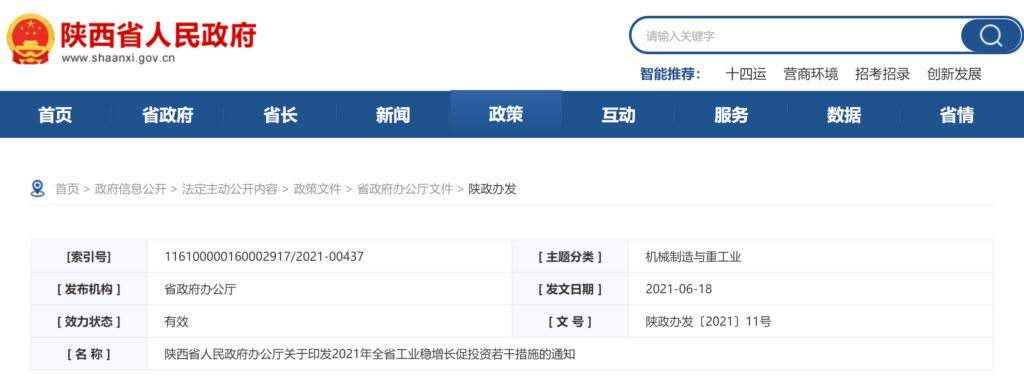Open the 互动 navigation menu

pyautogui.click(x=618, y=116)
